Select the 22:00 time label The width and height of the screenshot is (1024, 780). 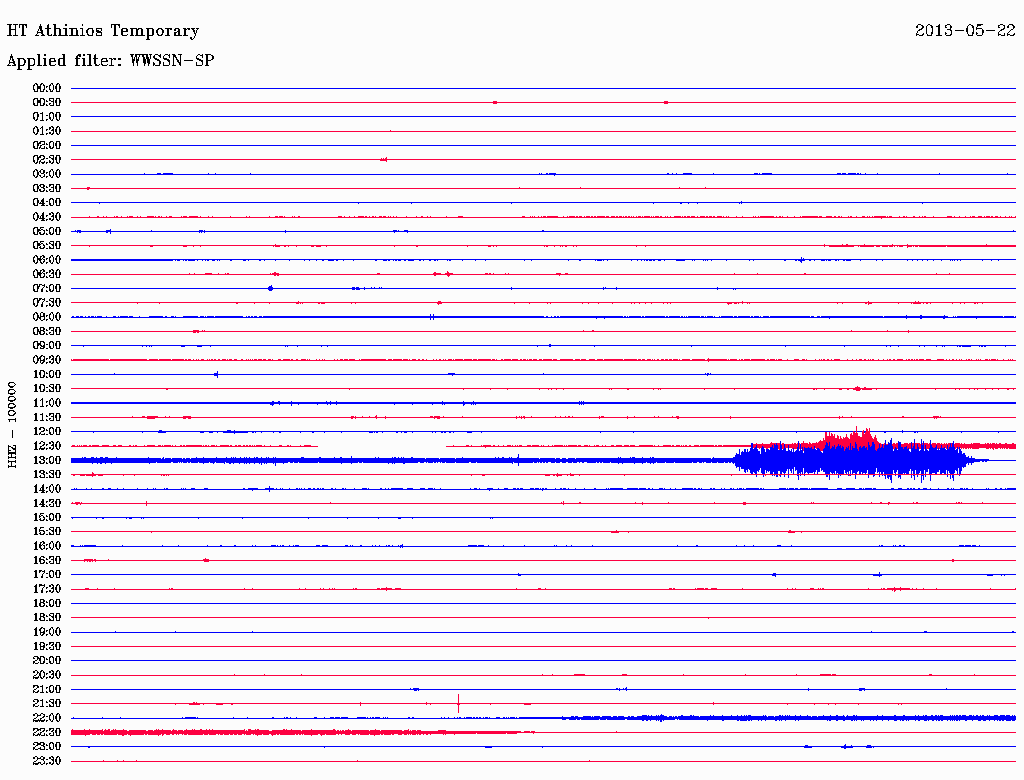[x=47, y=718]
